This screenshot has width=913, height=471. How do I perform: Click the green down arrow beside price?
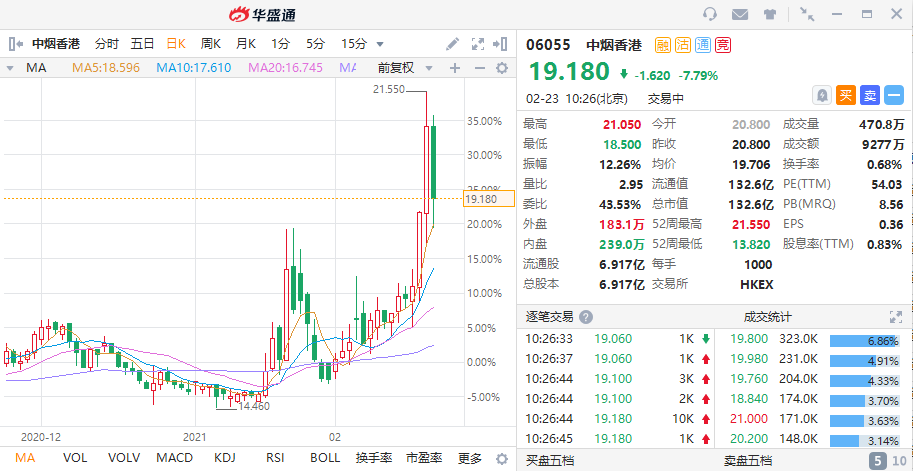[624, 75]
